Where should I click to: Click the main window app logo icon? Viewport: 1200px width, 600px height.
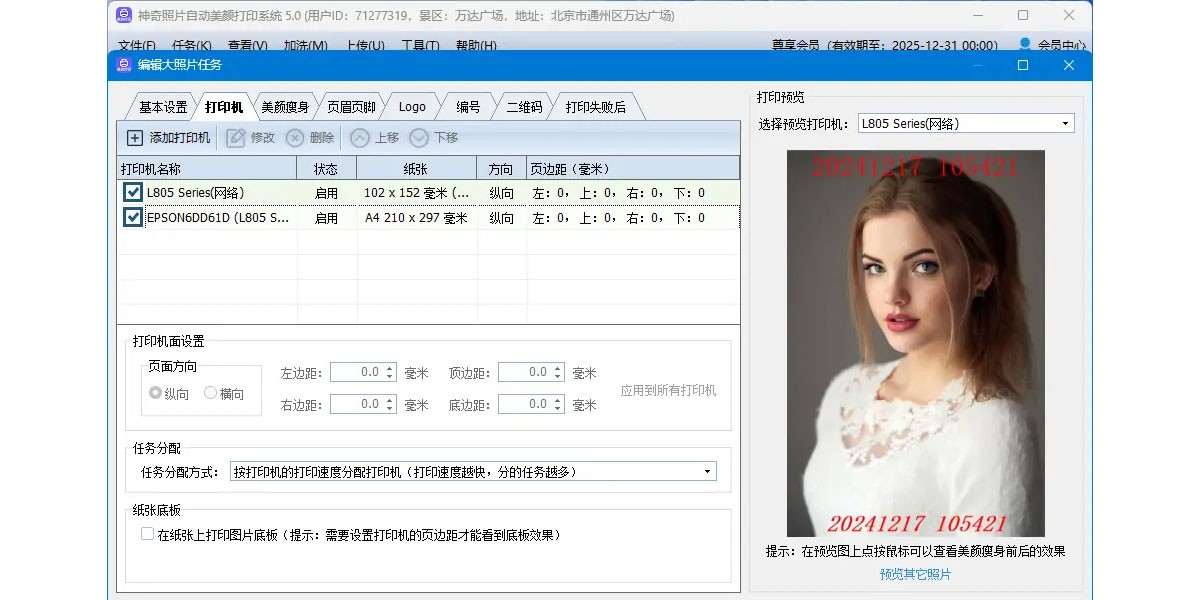click(x=124, y=15)
